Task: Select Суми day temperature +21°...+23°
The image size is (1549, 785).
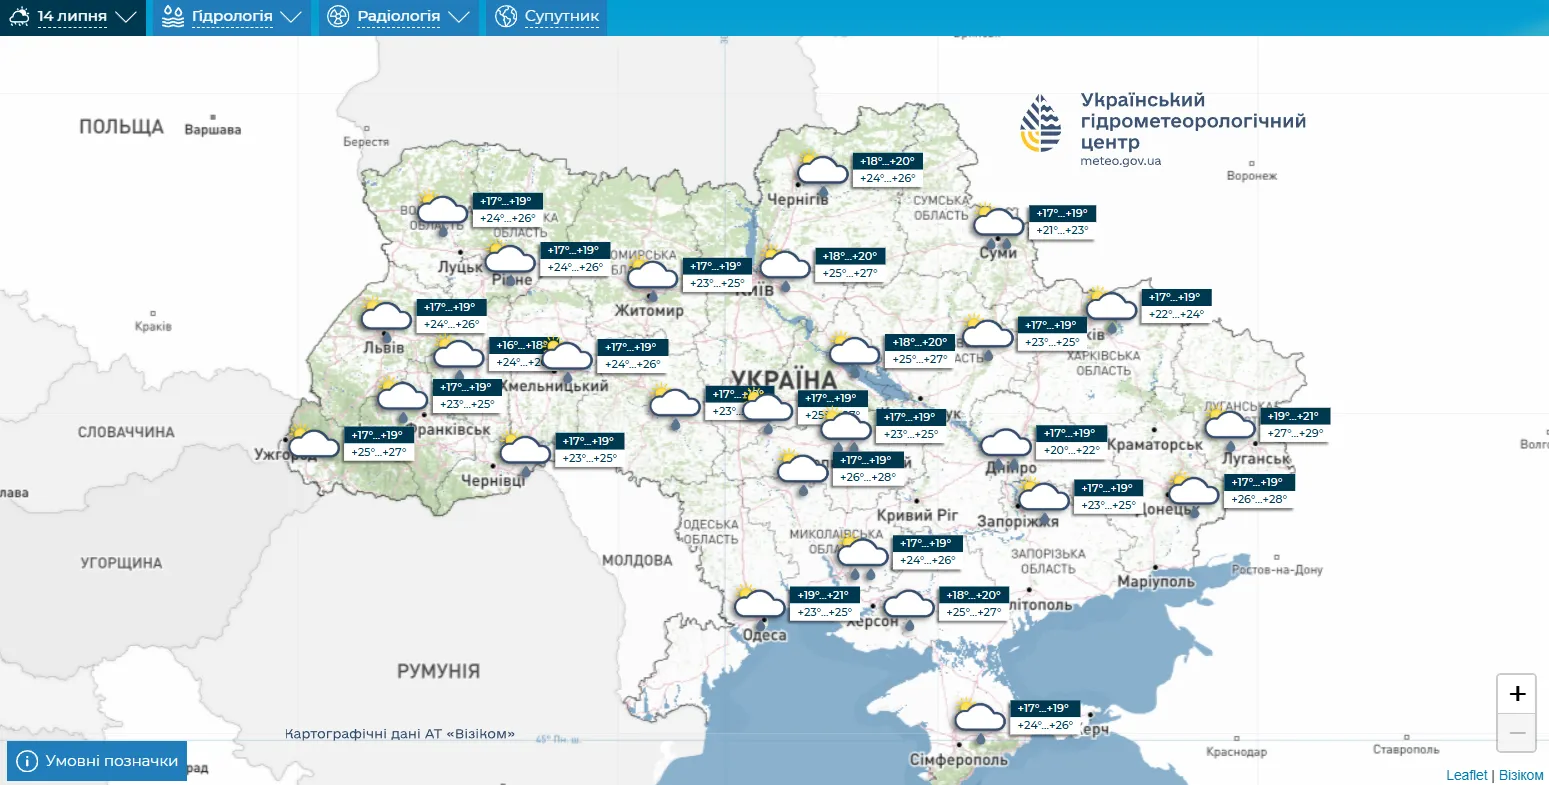Action: (1062, 230)
